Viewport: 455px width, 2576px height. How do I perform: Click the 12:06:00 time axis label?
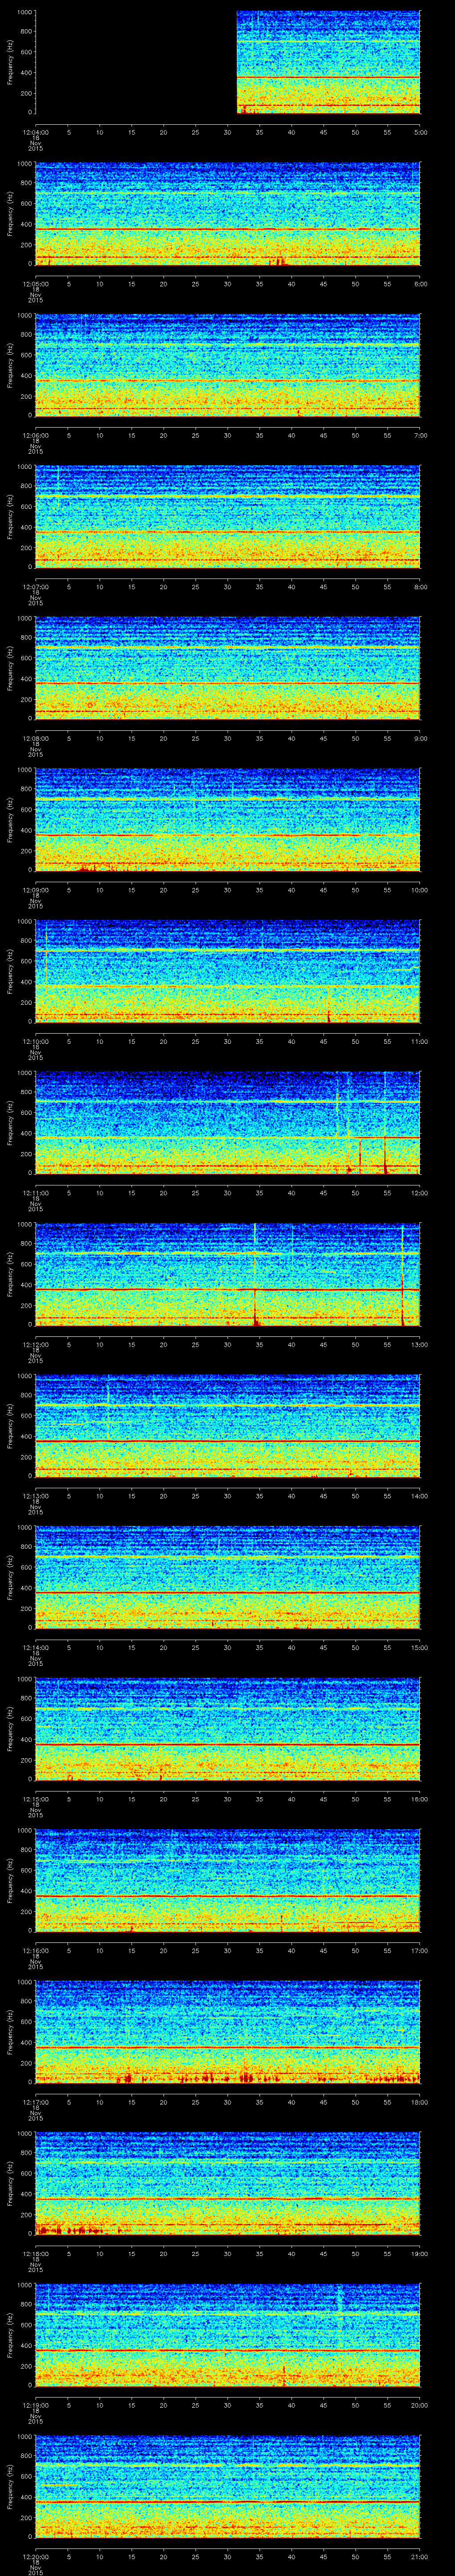click(x=35, y=435)
